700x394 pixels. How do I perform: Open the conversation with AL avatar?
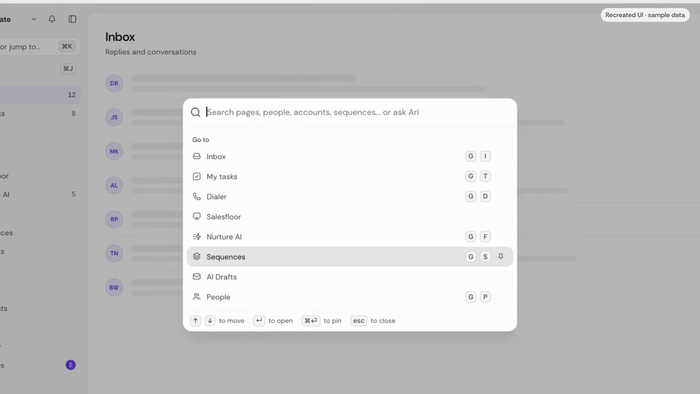114,185
